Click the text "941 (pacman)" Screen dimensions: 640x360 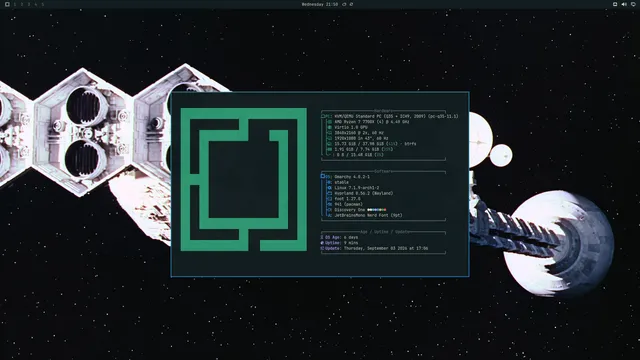(349, 204)
